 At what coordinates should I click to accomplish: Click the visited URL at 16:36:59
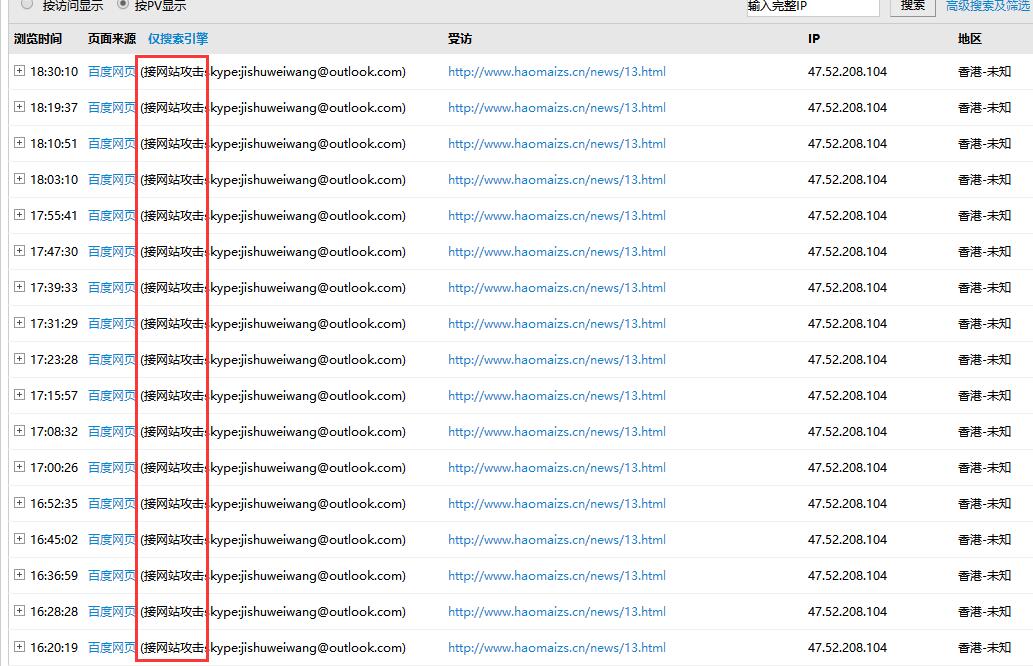[556, 576]
